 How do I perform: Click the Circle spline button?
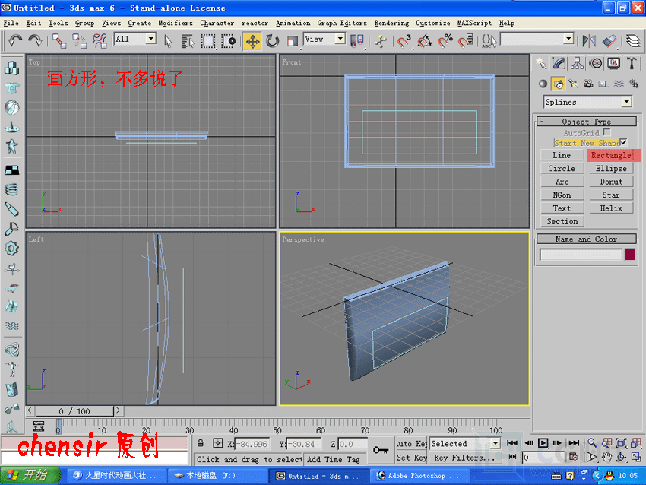(562, 169)
